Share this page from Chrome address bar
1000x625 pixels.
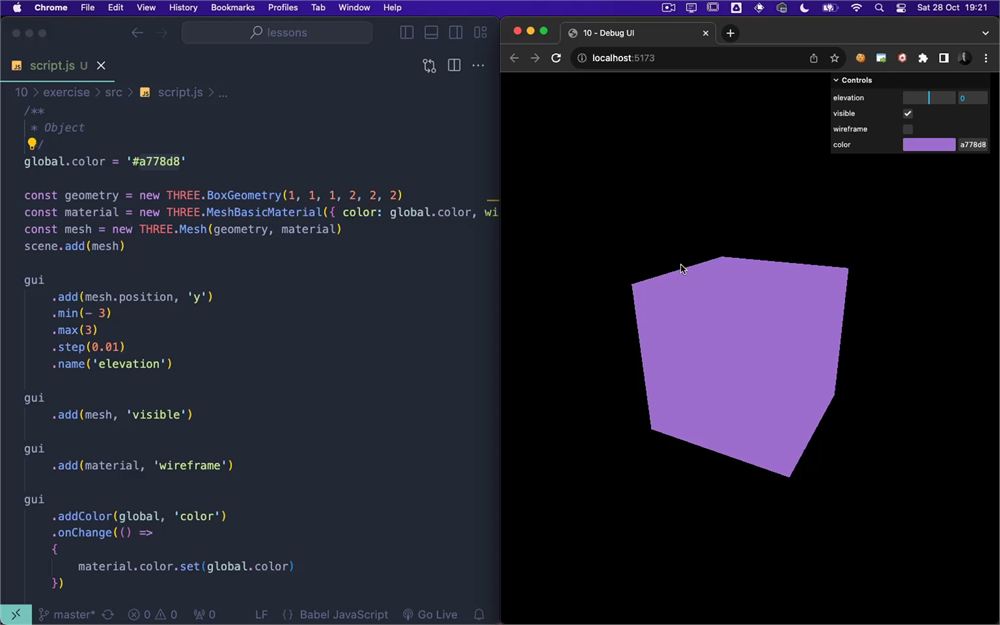[814, 58]
